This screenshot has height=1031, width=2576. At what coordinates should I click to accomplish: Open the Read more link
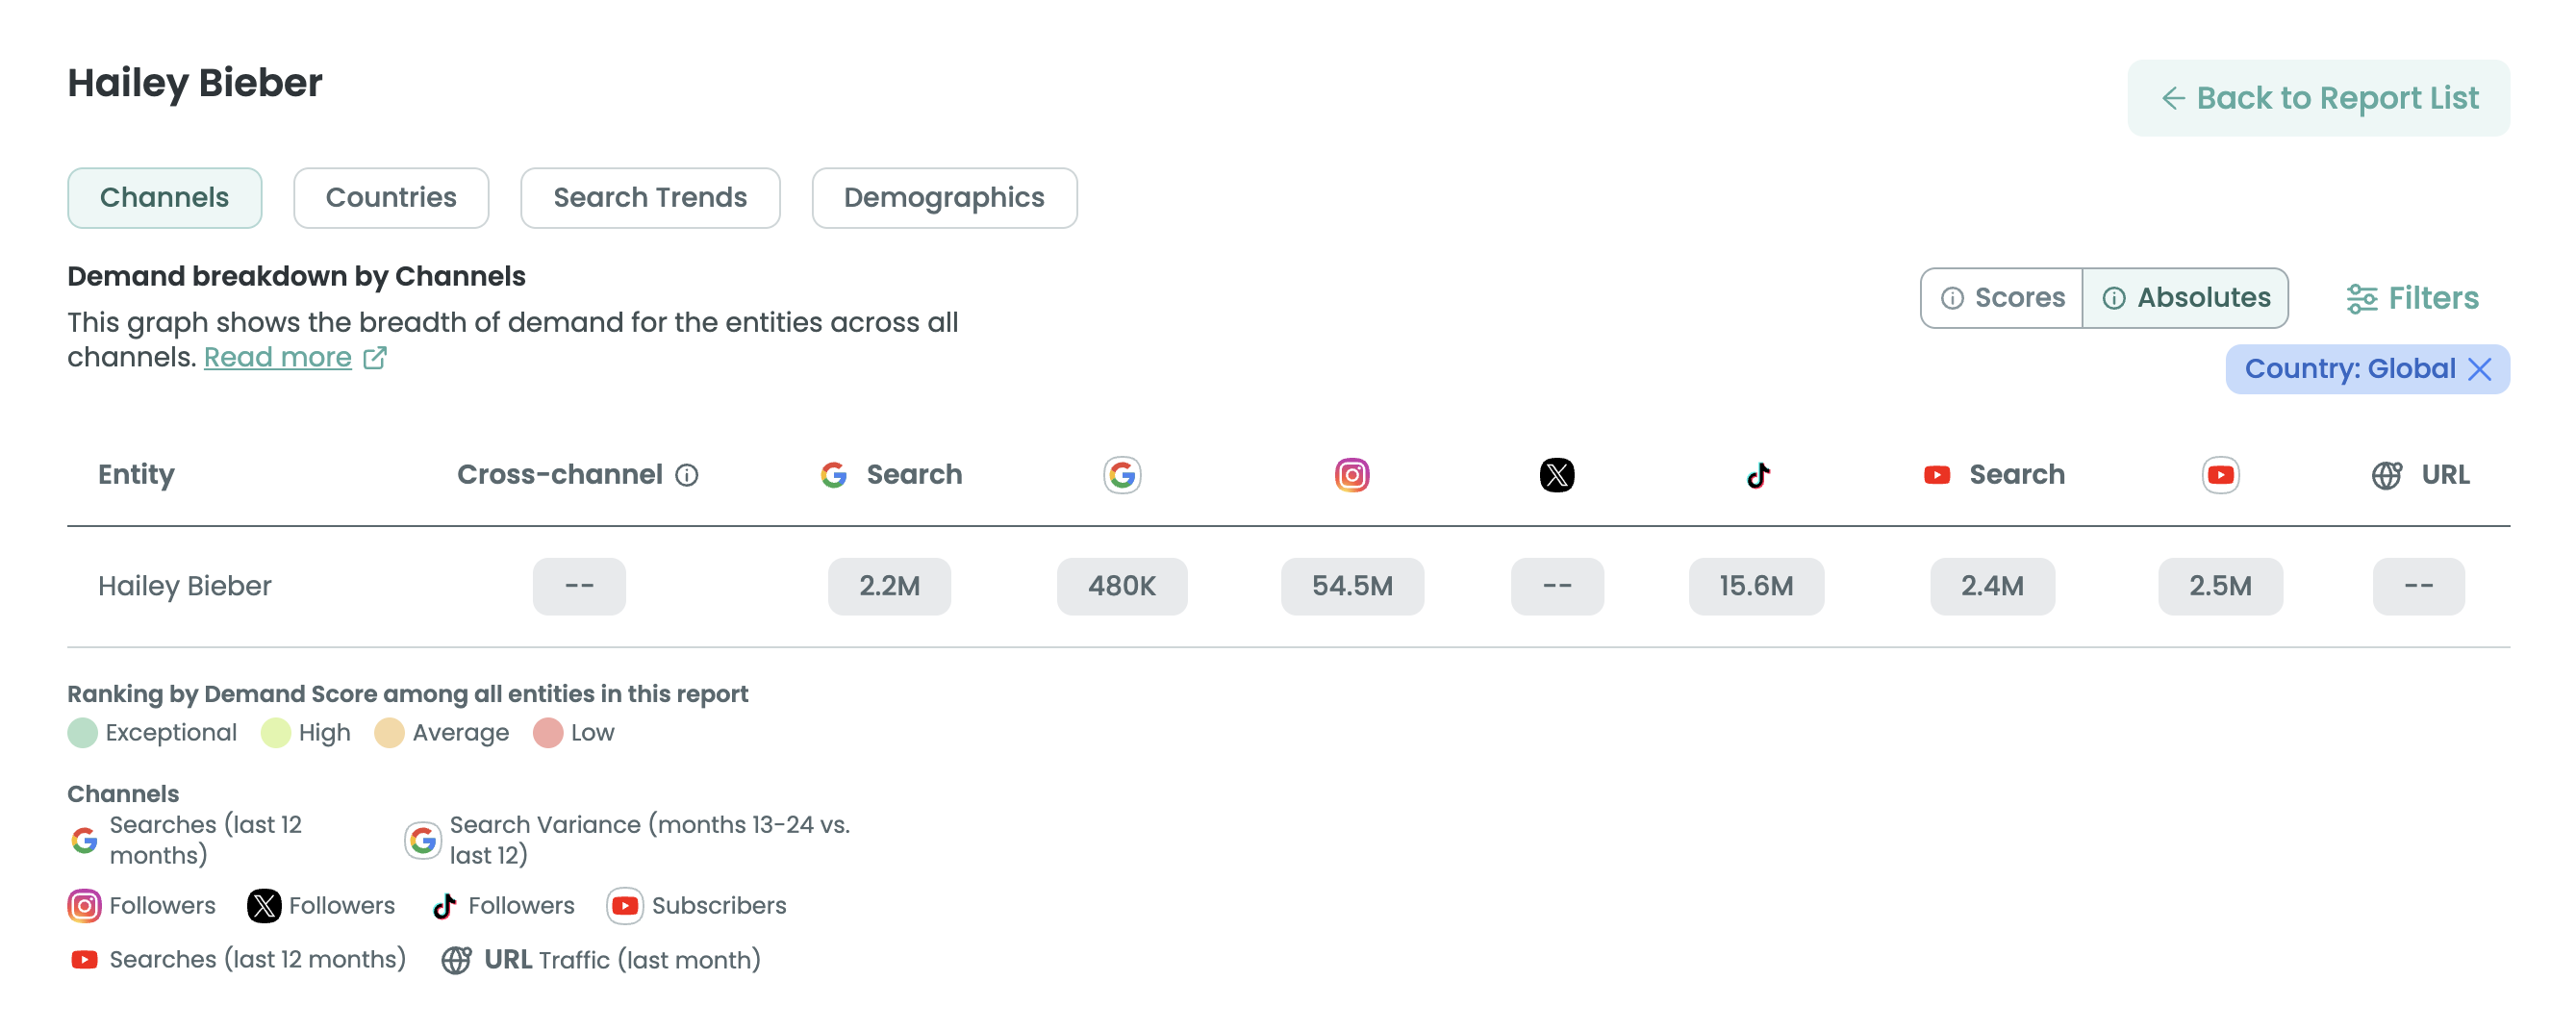tap(277, 358)
